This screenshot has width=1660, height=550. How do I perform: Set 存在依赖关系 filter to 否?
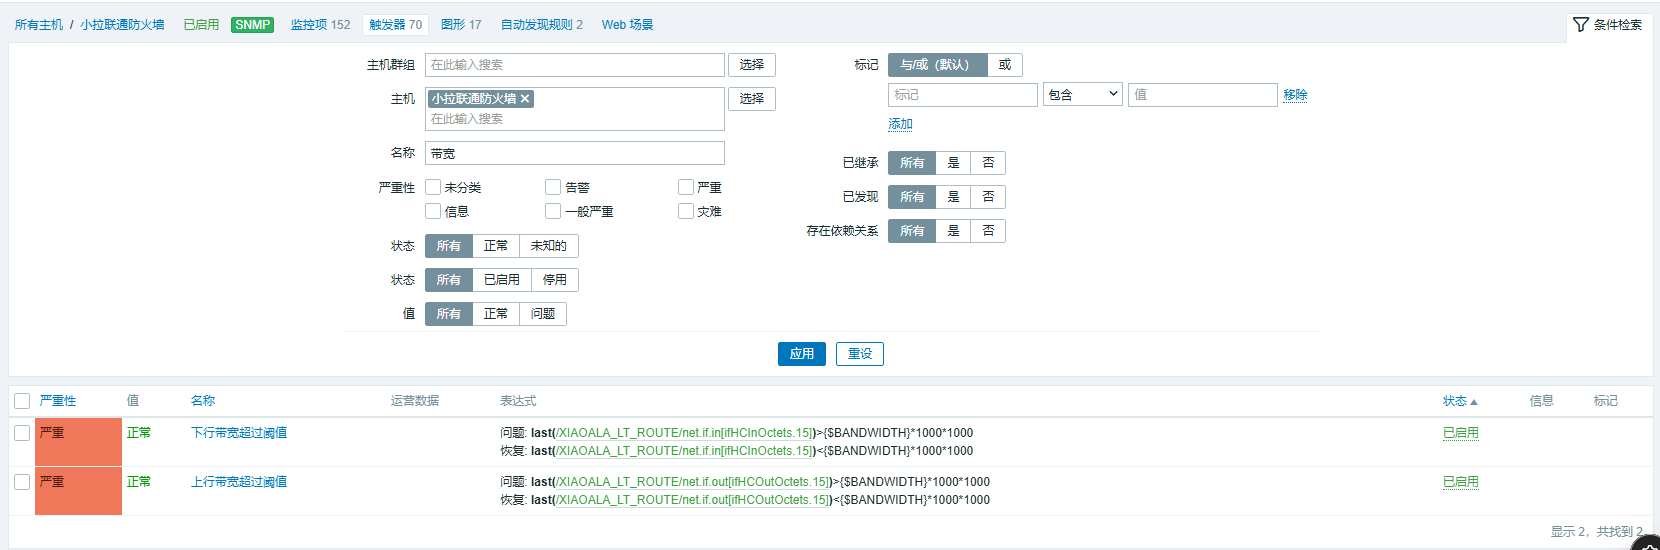click(988, 231)
